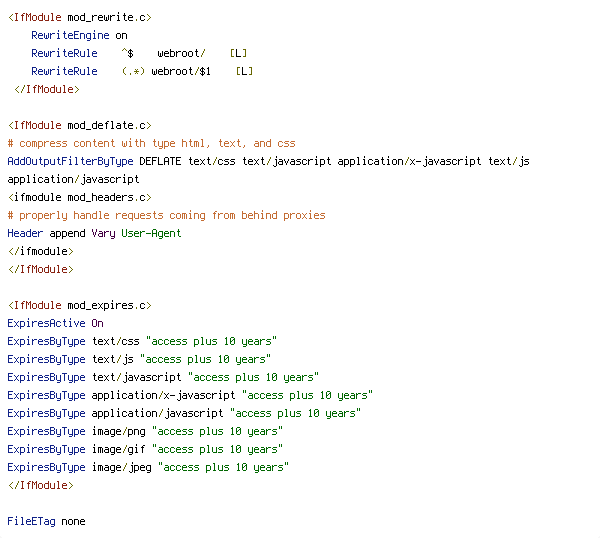The width and height of the screenshot is (600, 538).
Task: Click the proxies comment line
Action: click(x=166, y=215)
